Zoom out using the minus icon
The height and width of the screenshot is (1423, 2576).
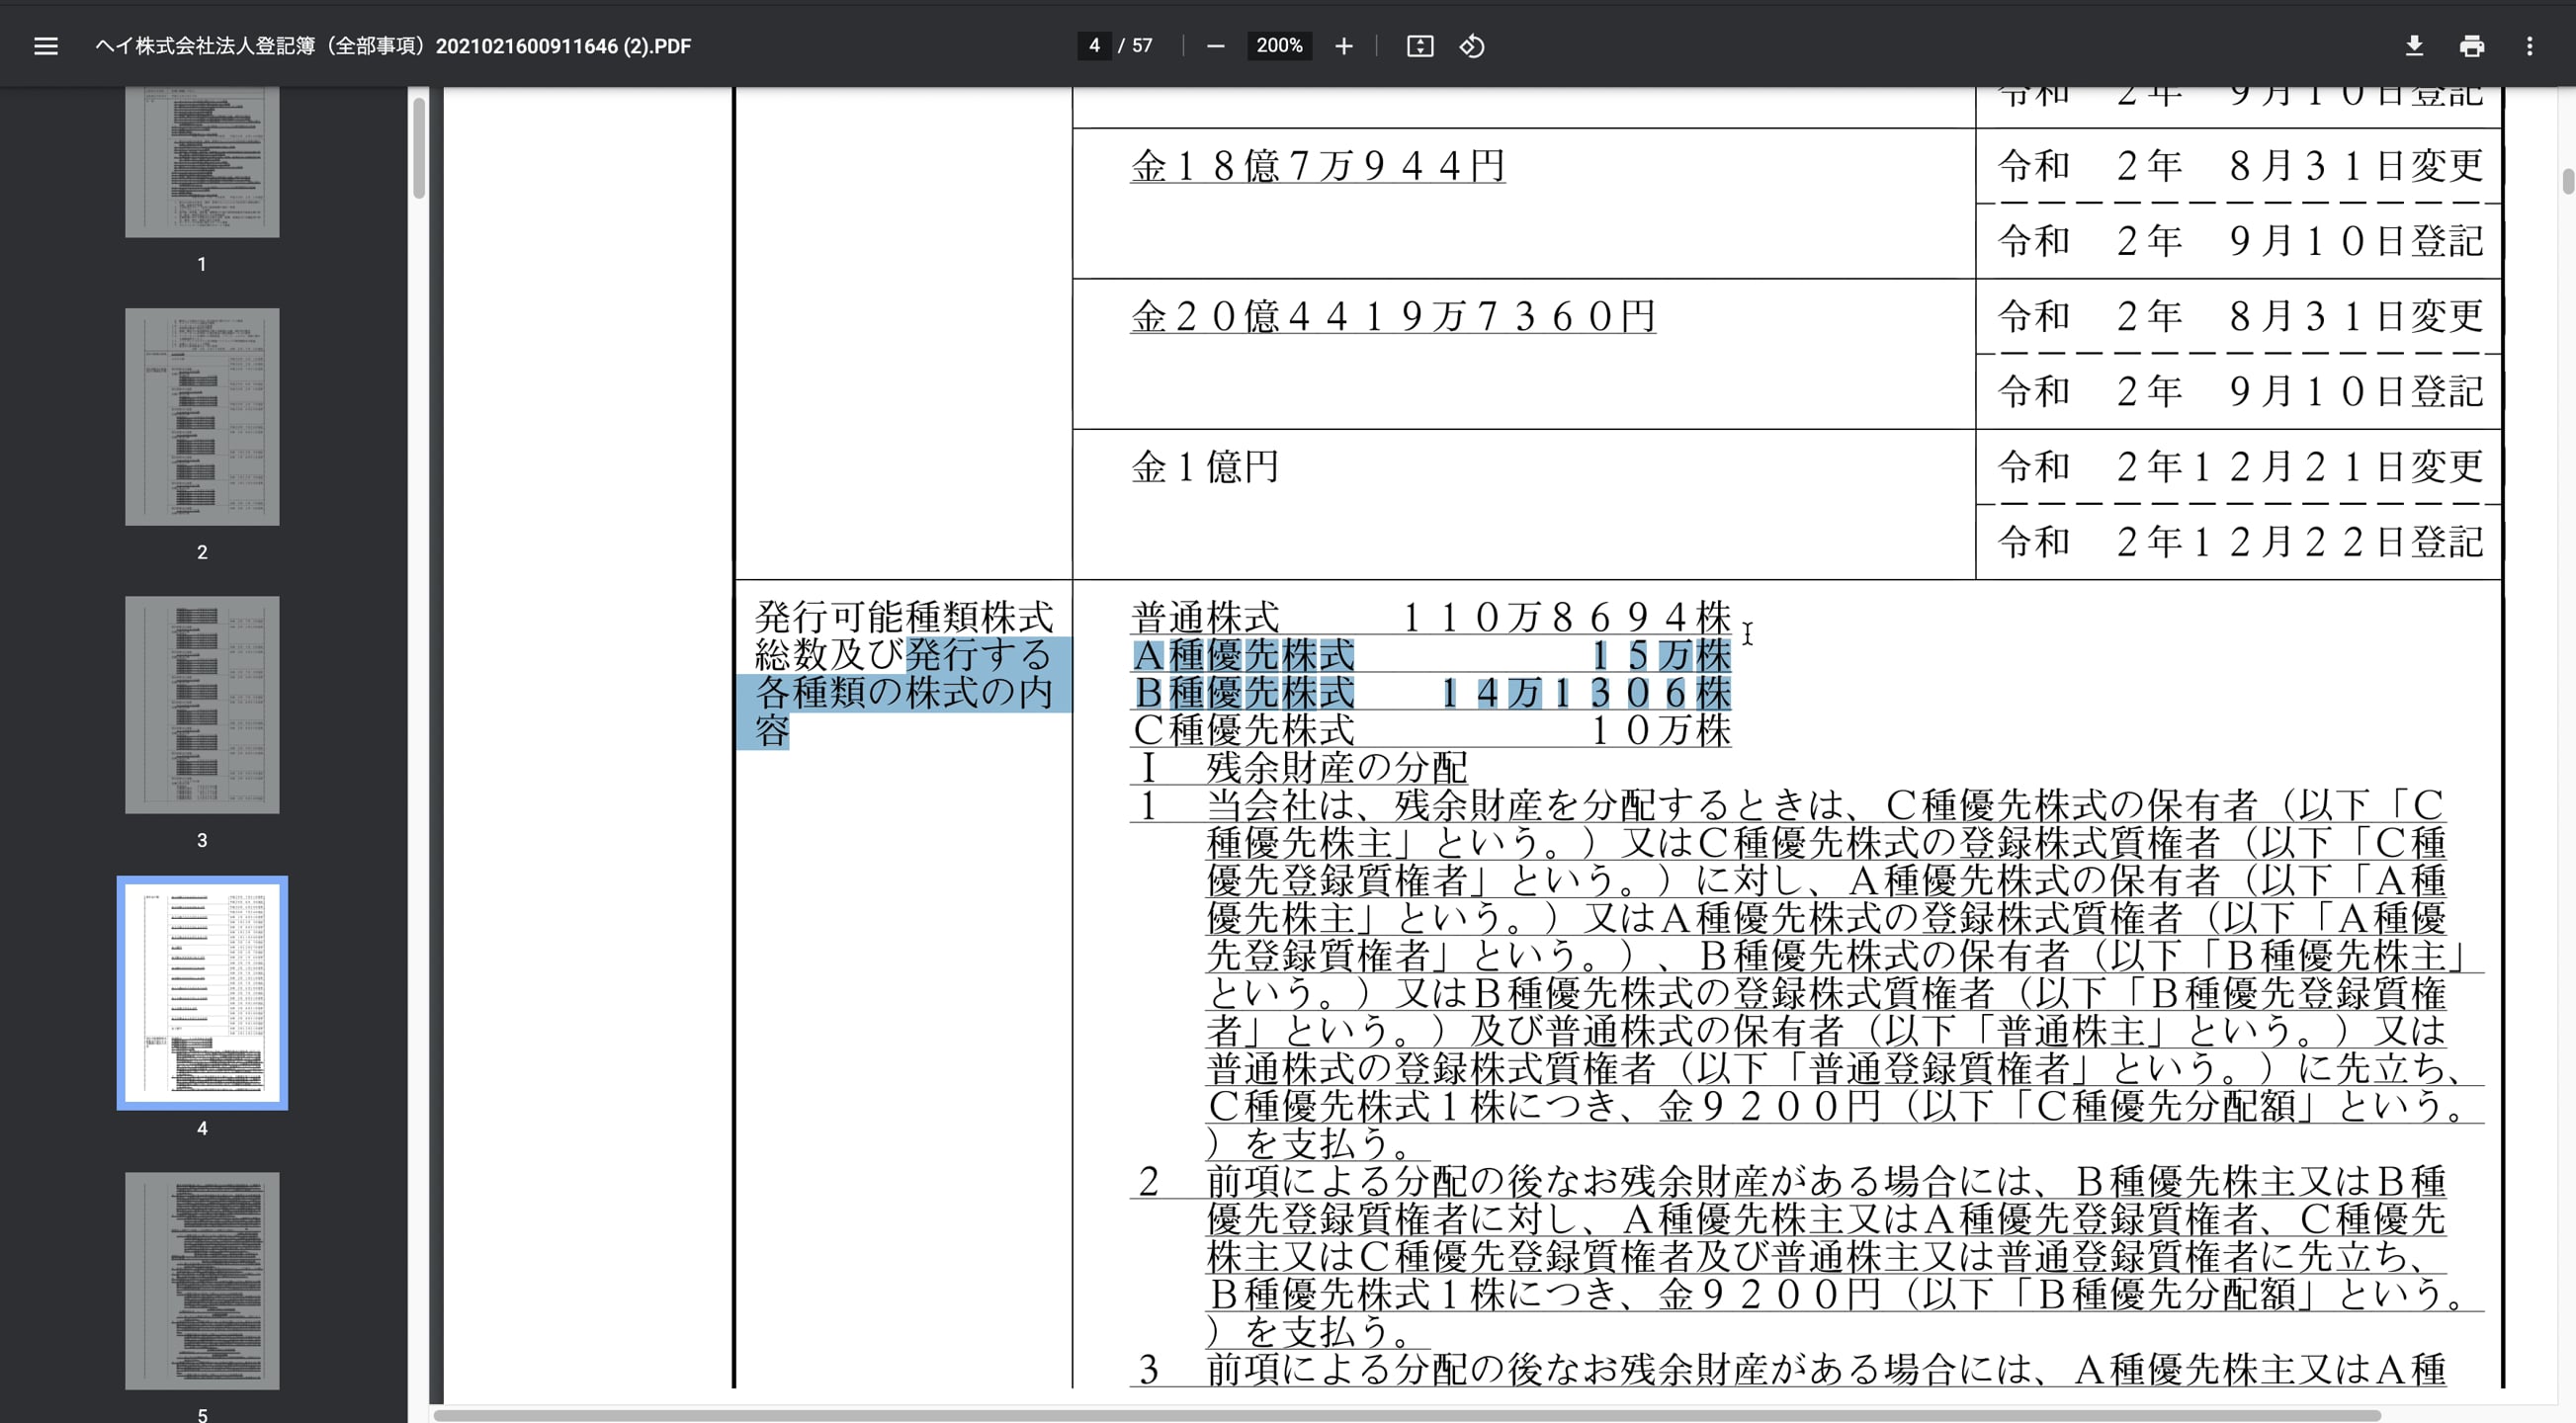point(1216,46)
